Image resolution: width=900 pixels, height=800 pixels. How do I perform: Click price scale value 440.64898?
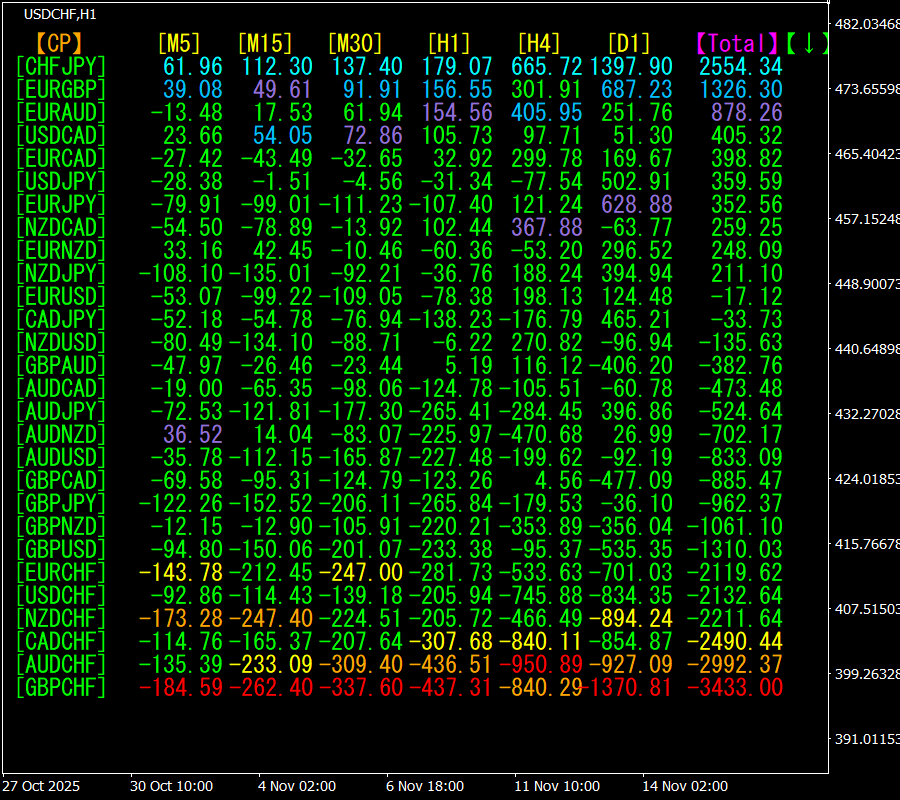[x=866, y=349]
